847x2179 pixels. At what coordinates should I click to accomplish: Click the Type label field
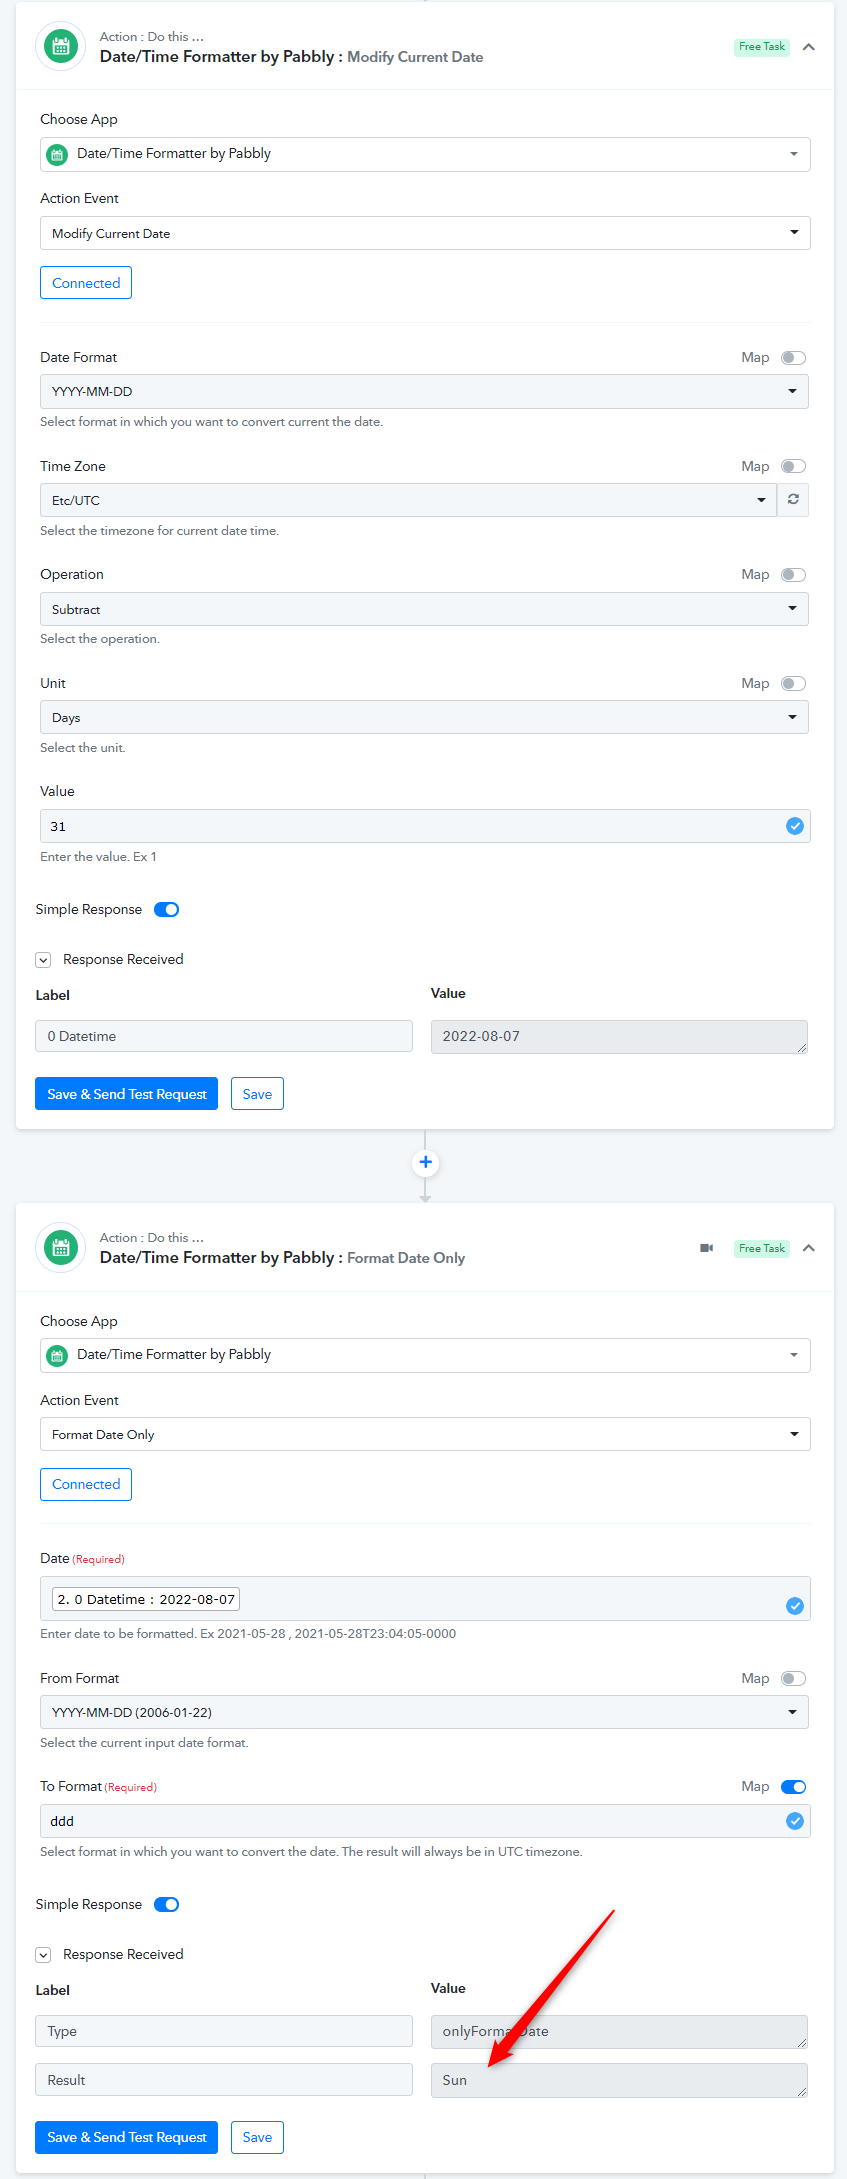coord(224,2031)
